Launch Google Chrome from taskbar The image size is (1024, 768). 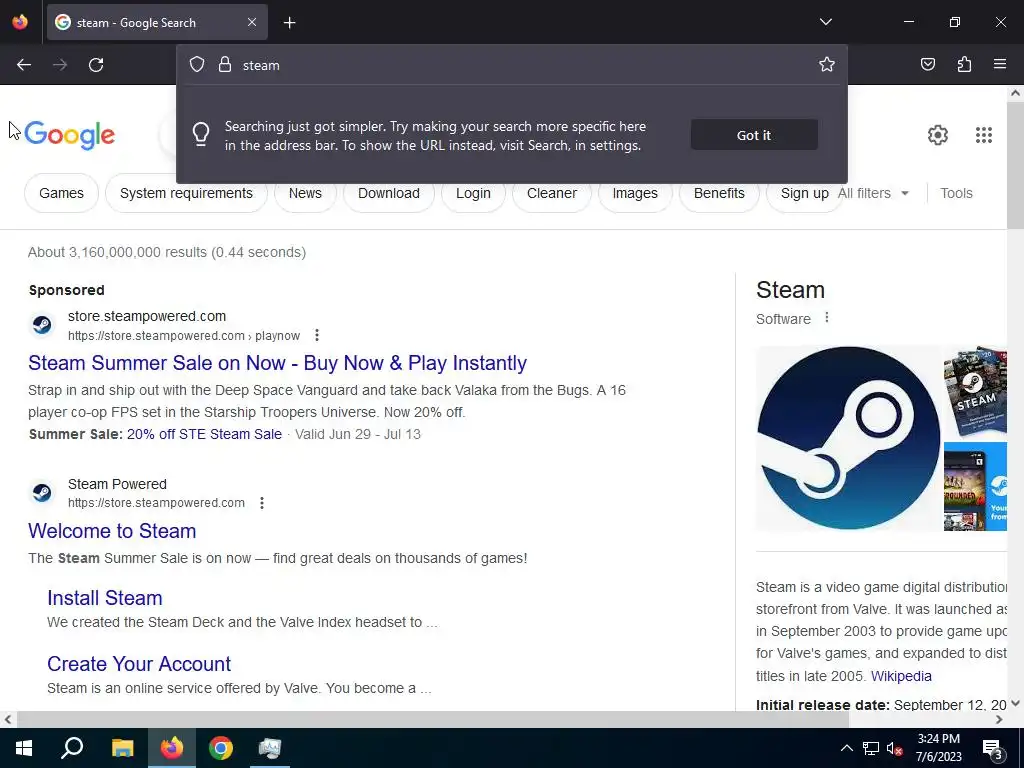[x=221, y=748]
